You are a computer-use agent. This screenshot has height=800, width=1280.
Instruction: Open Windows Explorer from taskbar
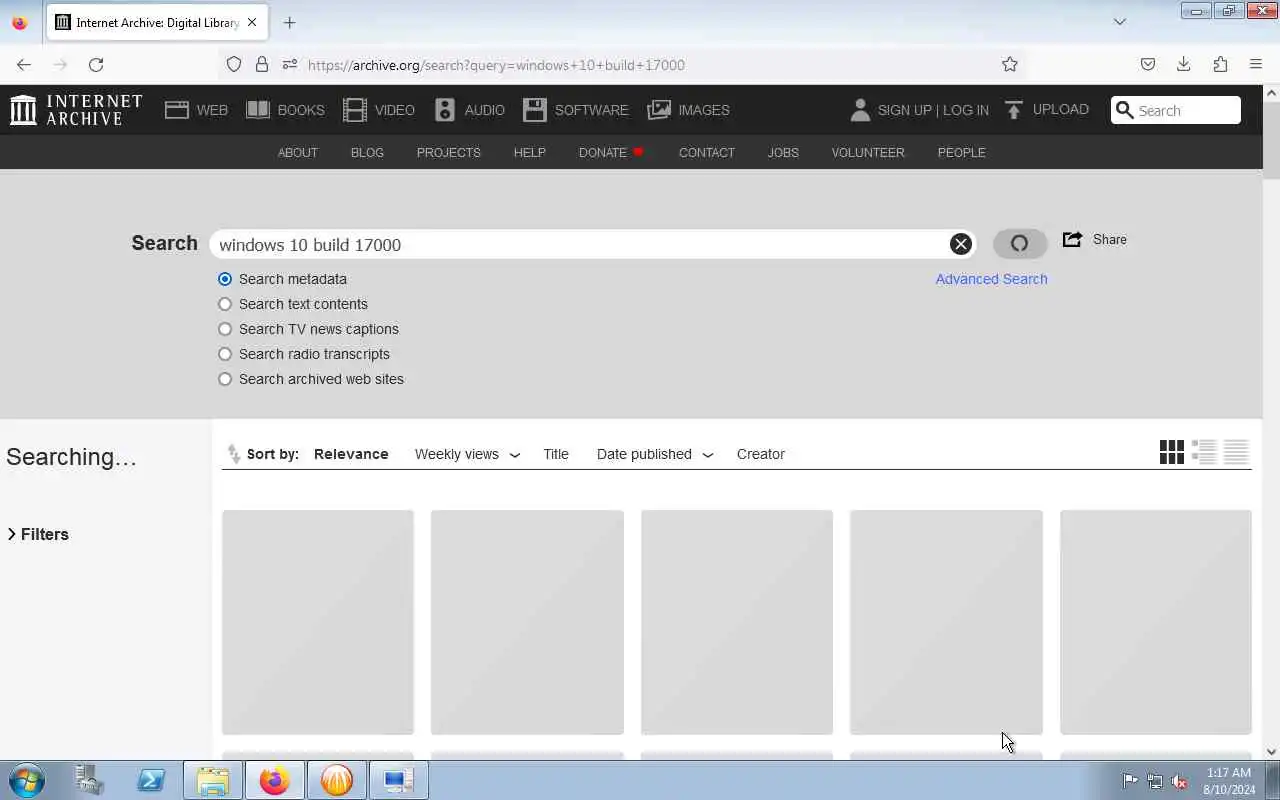coord(212,780)
